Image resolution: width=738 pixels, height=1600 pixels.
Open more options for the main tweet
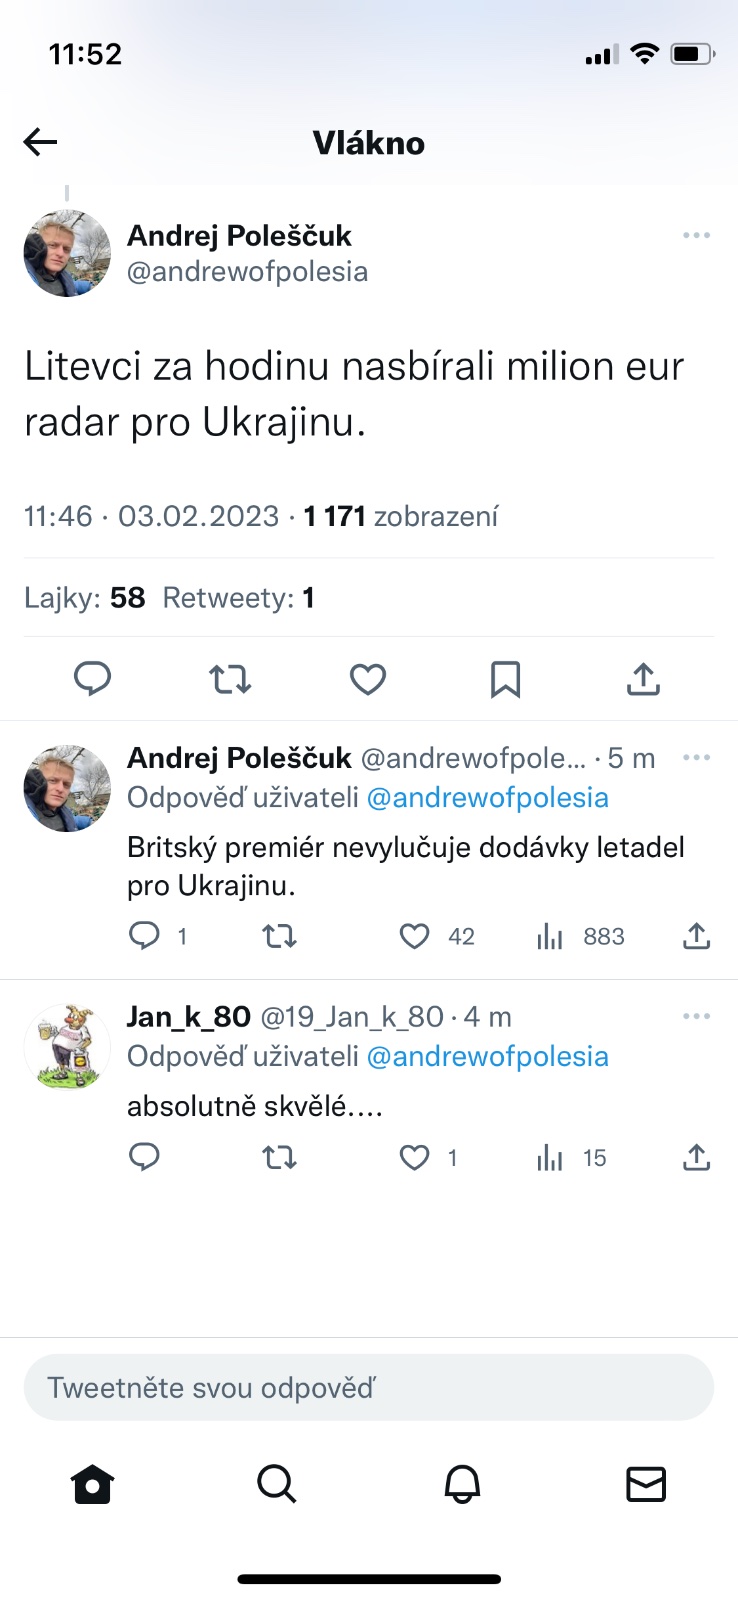pos(696,236)
